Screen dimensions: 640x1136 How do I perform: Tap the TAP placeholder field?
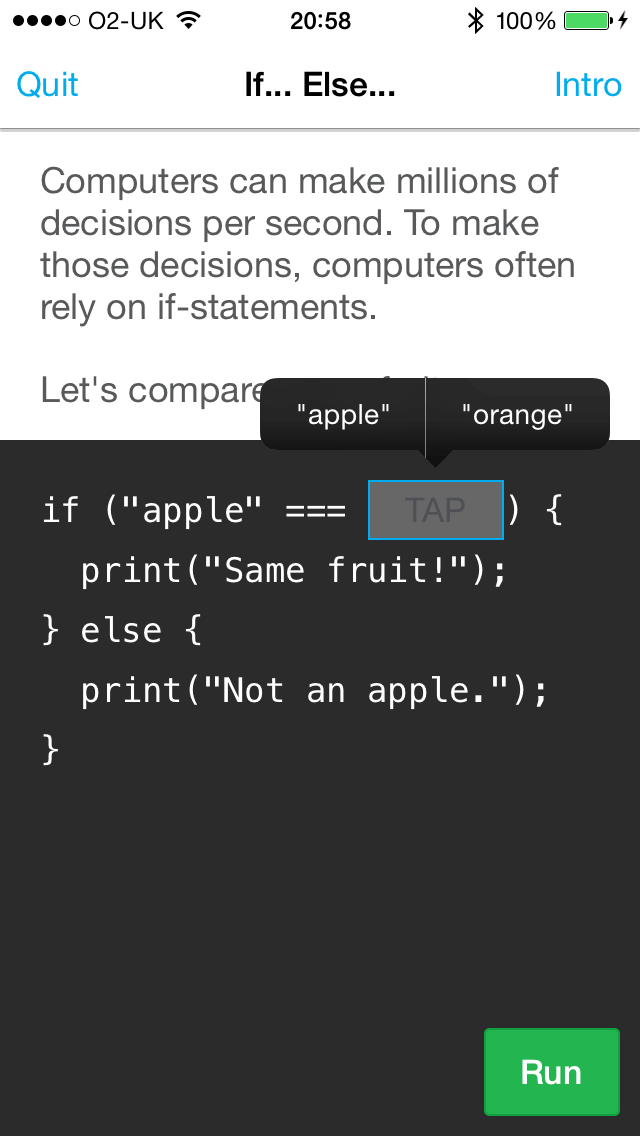click(x=436, y=510)
